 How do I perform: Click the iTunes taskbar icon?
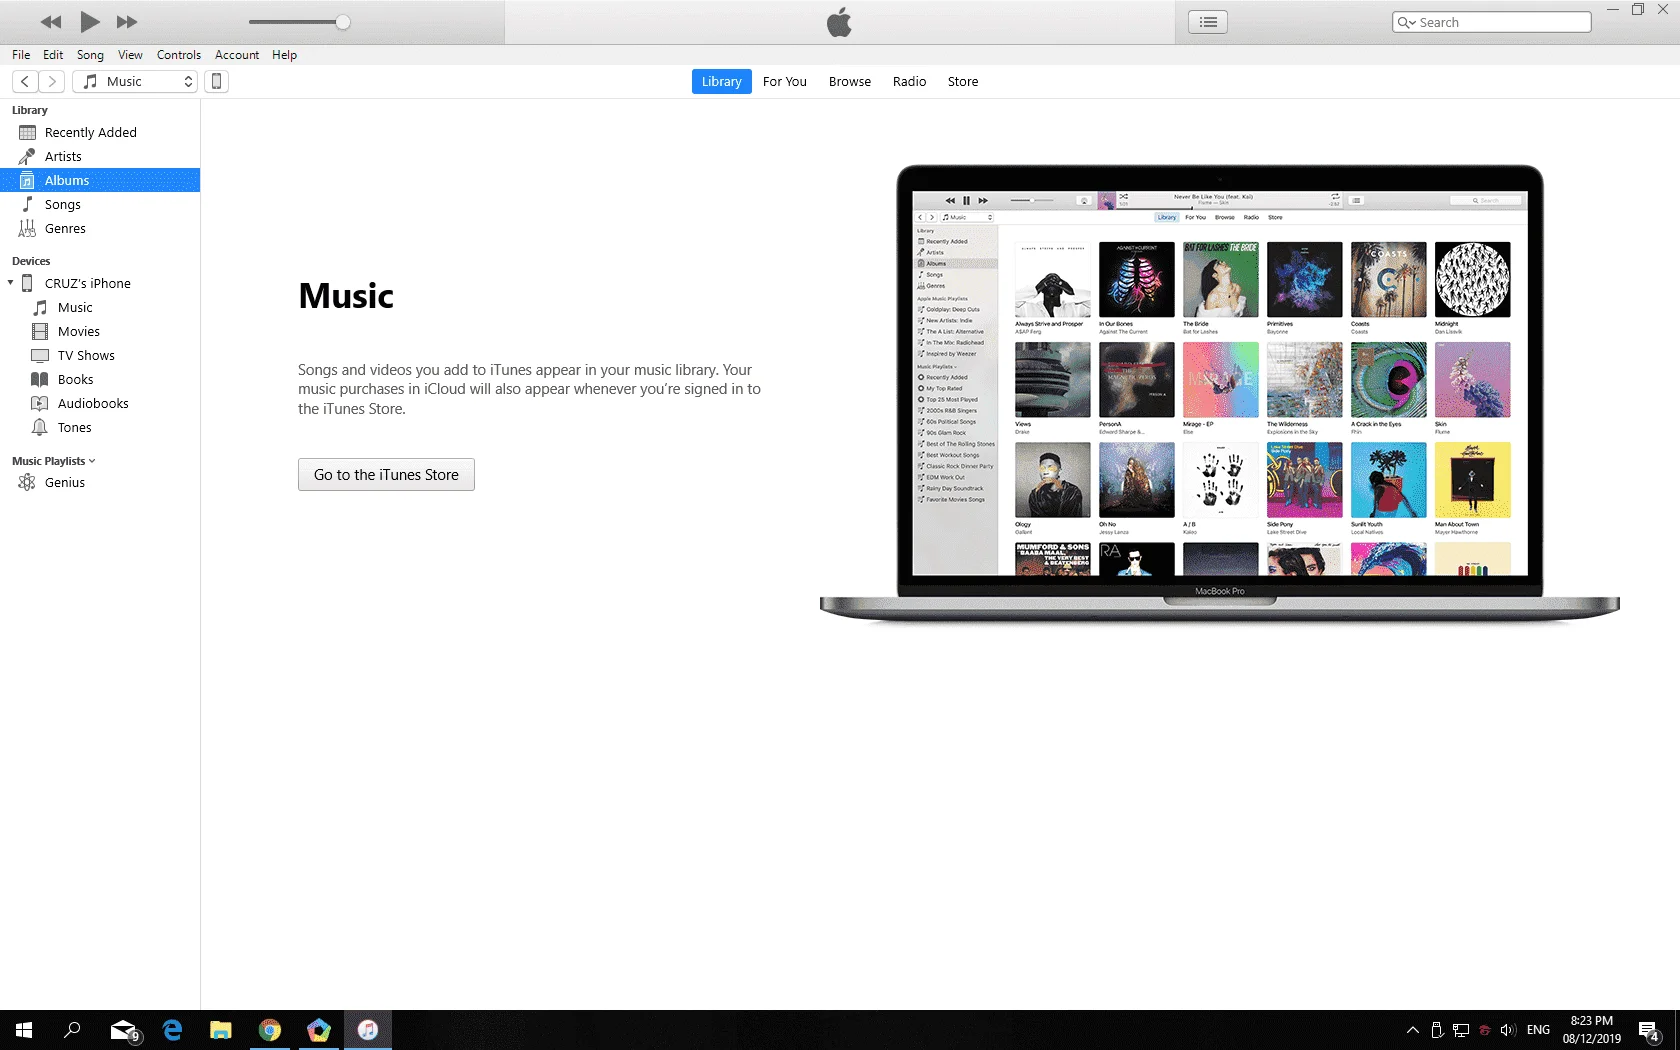point(368,1030)
